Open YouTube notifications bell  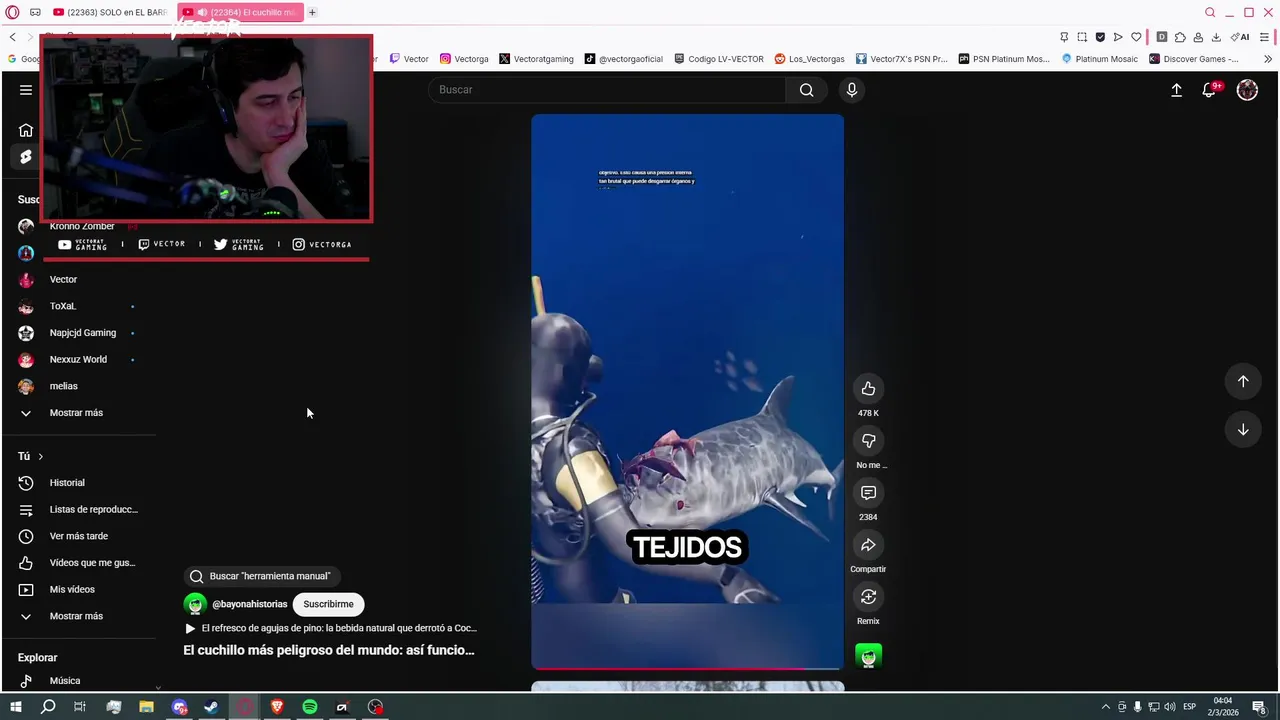pyautogui.click(x=1210, y=90)
